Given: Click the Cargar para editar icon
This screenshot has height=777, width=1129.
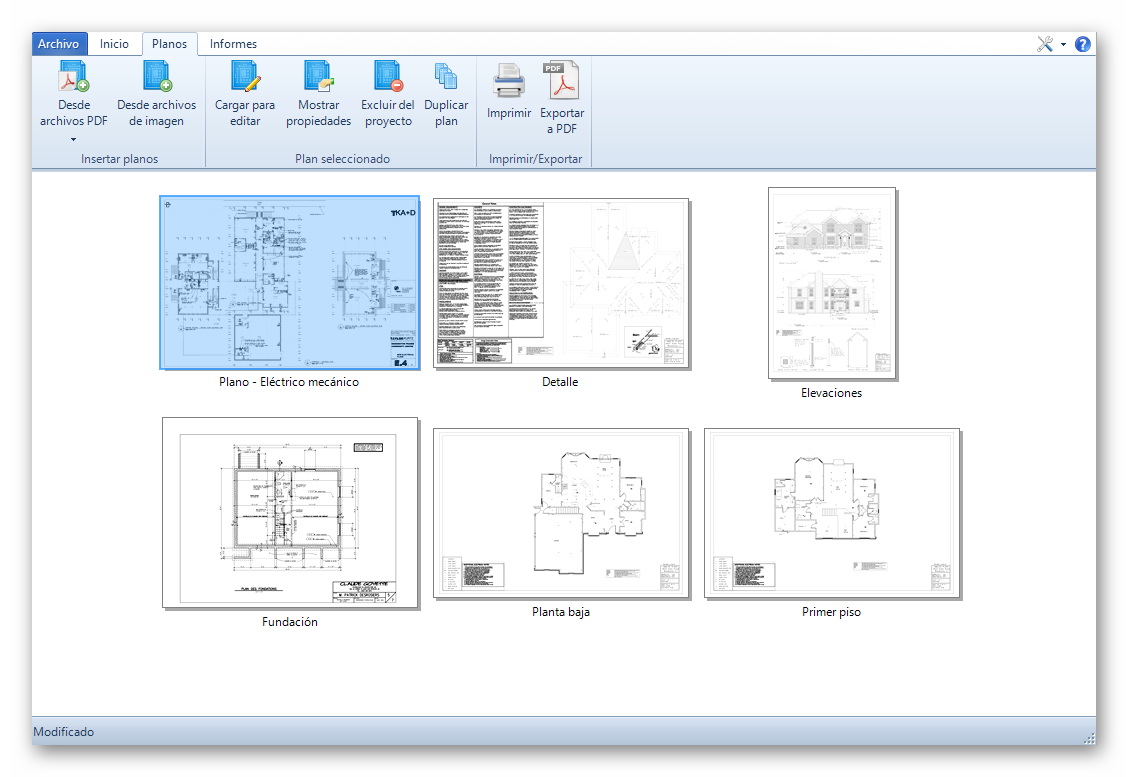Looking at the screenshot, I should click(x=245, y=76).
